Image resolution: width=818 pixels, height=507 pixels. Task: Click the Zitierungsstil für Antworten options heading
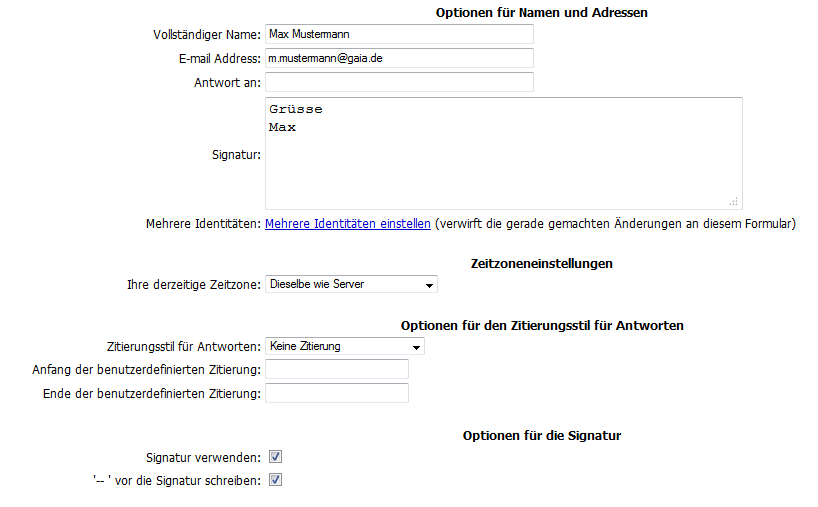[x=542, y=326]
